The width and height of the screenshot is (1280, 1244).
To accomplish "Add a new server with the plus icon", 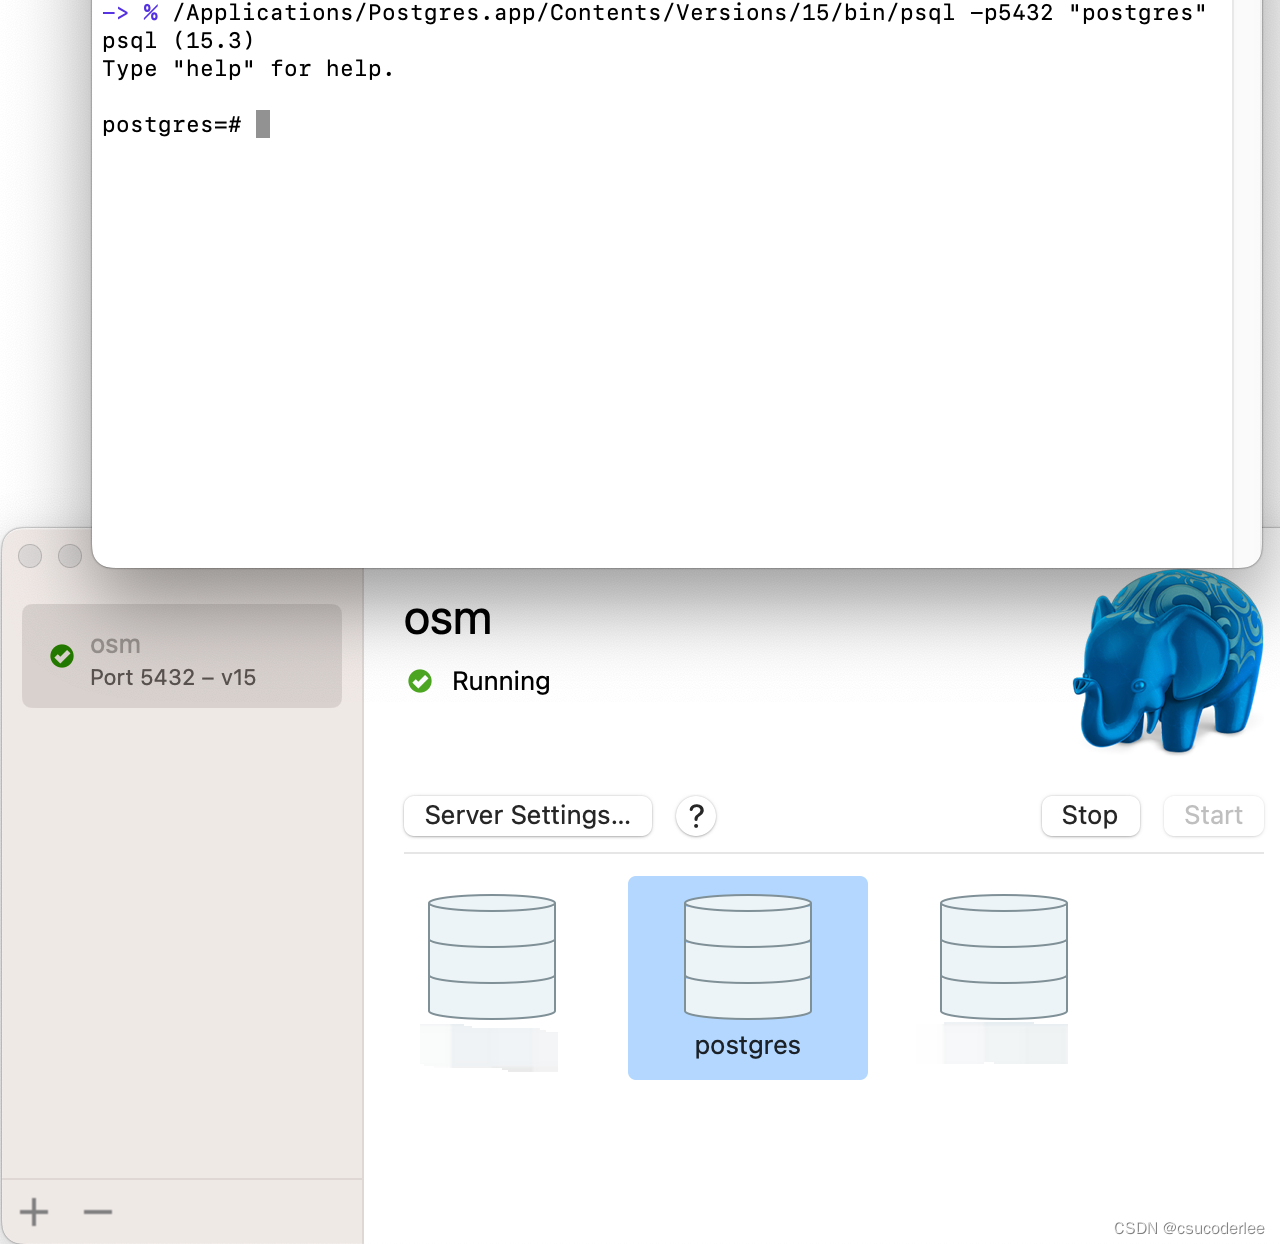I will tap(33, 1211).
